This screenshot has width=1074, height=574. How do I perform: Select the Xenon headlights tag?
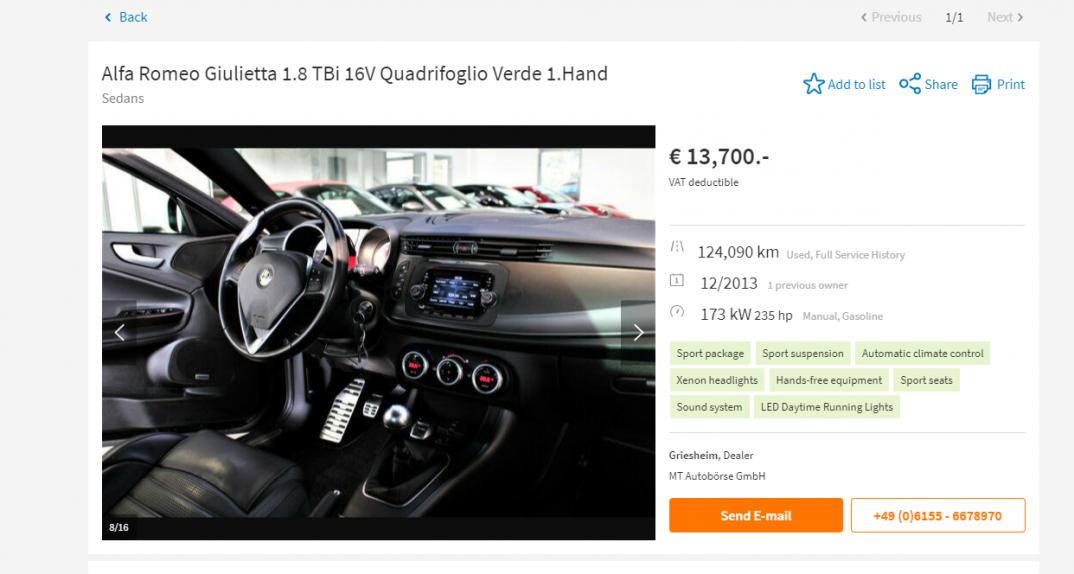717,380
